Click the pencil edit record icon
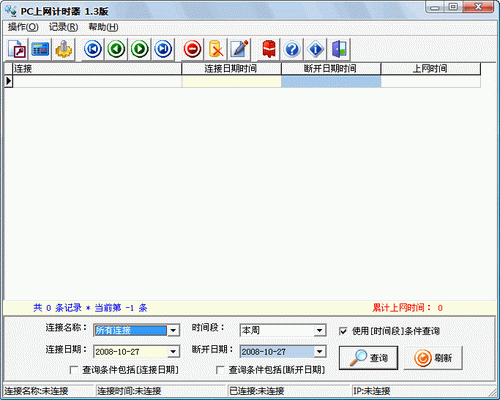Image resolution: width=500 pixels, height=400 pixels. point(240,49)
